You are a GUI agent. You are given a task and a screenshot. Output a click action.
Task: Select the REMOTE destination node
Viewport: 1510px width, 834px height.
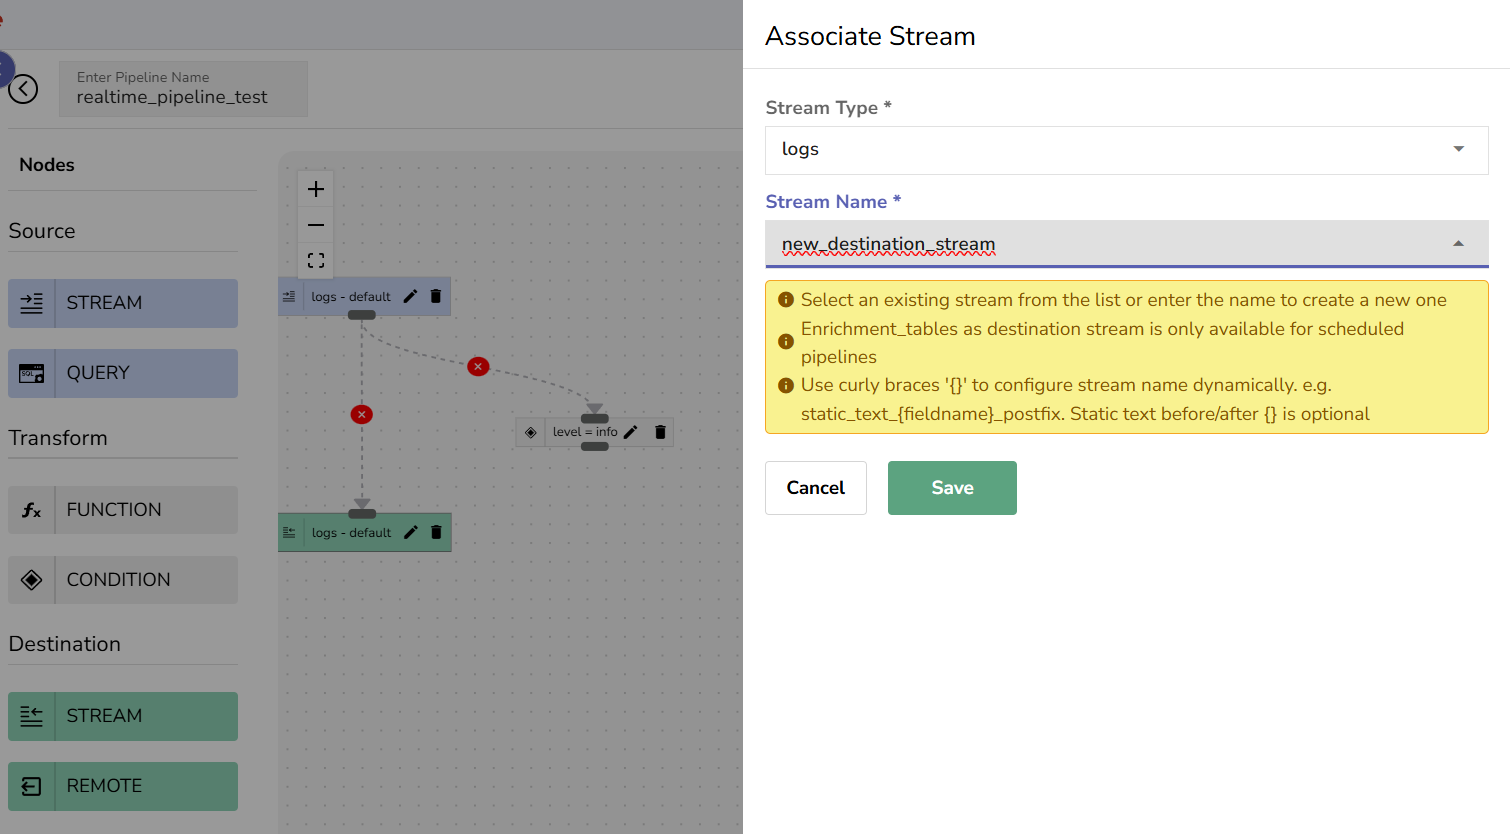click(123, 786)
